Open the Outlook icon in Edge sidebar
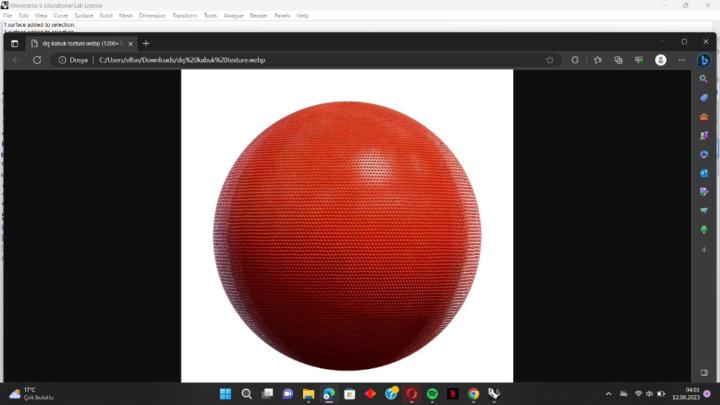The height and width of the screenshot is (405, 720). pos(703,173)
